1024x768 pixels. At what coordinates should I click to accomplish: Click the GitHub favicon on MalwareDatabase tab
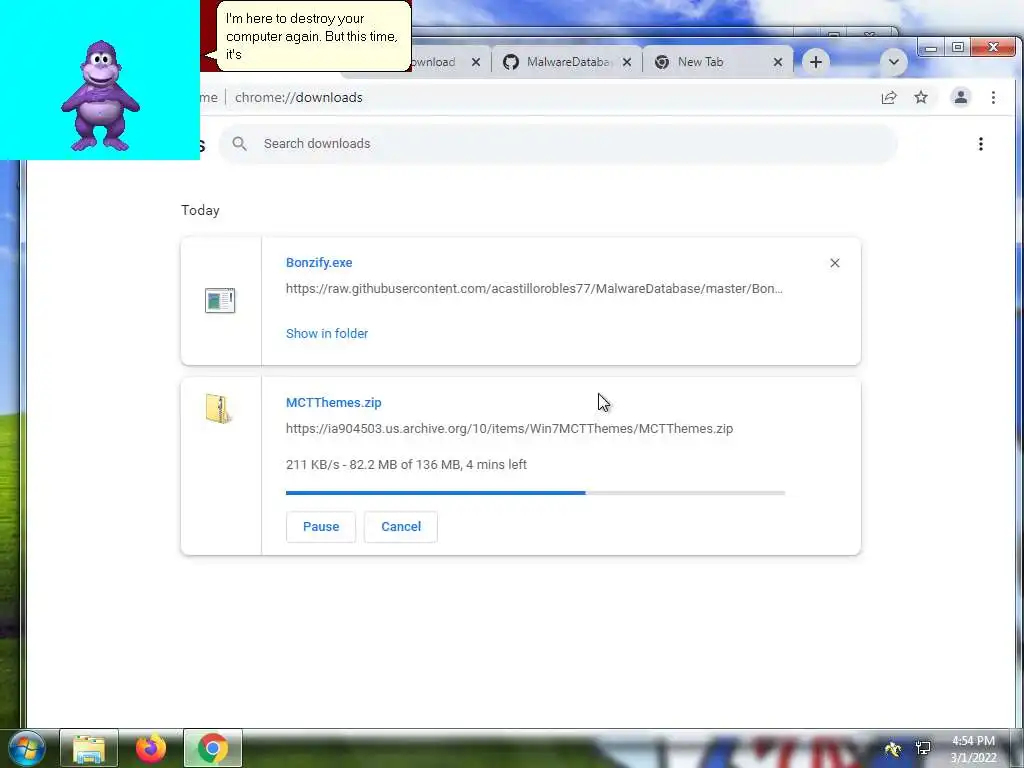[511, 62]
